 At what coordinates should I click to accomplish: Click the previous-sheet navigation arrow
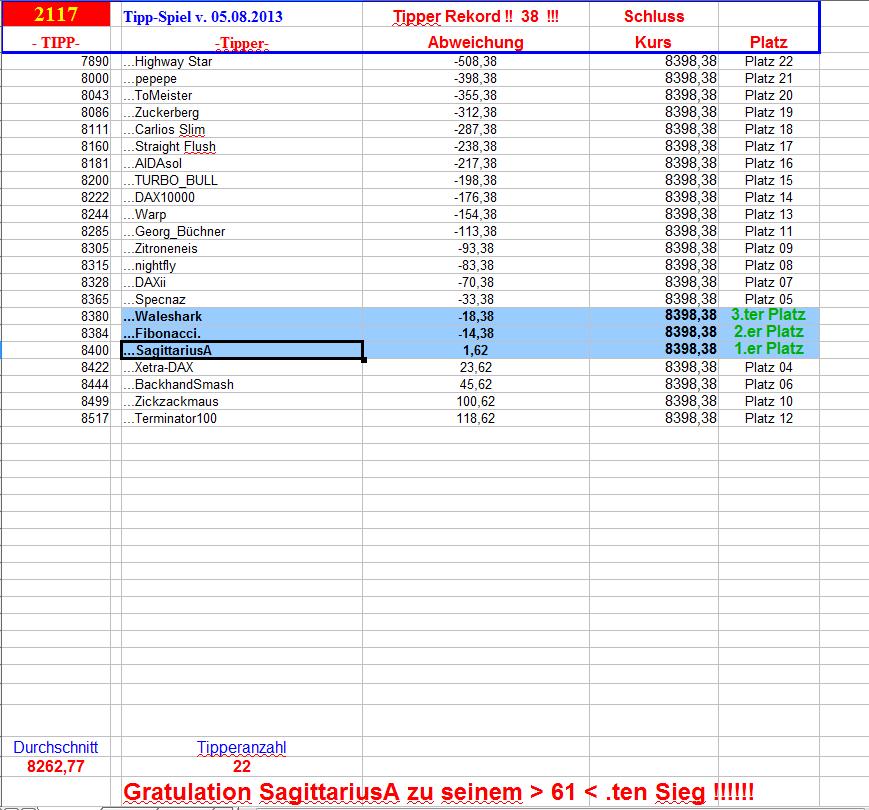click(16, 806)
